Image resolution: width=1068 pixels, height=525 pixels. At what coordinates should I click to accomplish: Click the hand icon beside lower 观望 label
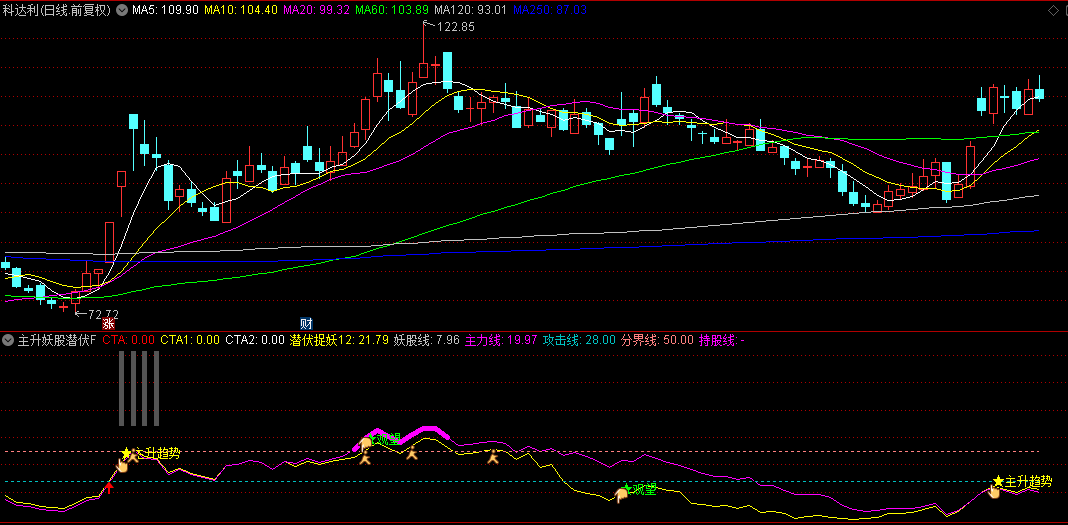click(x=621, y=496)
